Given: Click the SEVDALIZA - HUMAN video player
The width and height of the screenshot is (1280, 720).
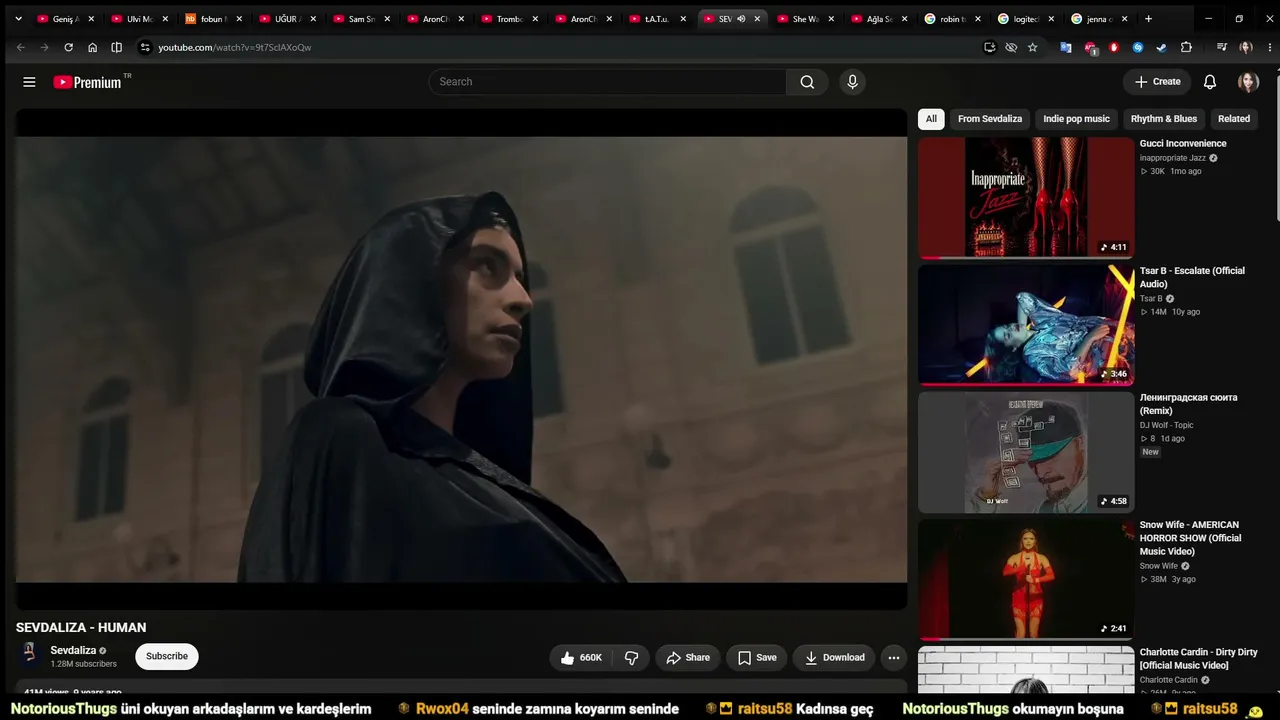Looking at the screenshot, I should click(x=461, y=359).
